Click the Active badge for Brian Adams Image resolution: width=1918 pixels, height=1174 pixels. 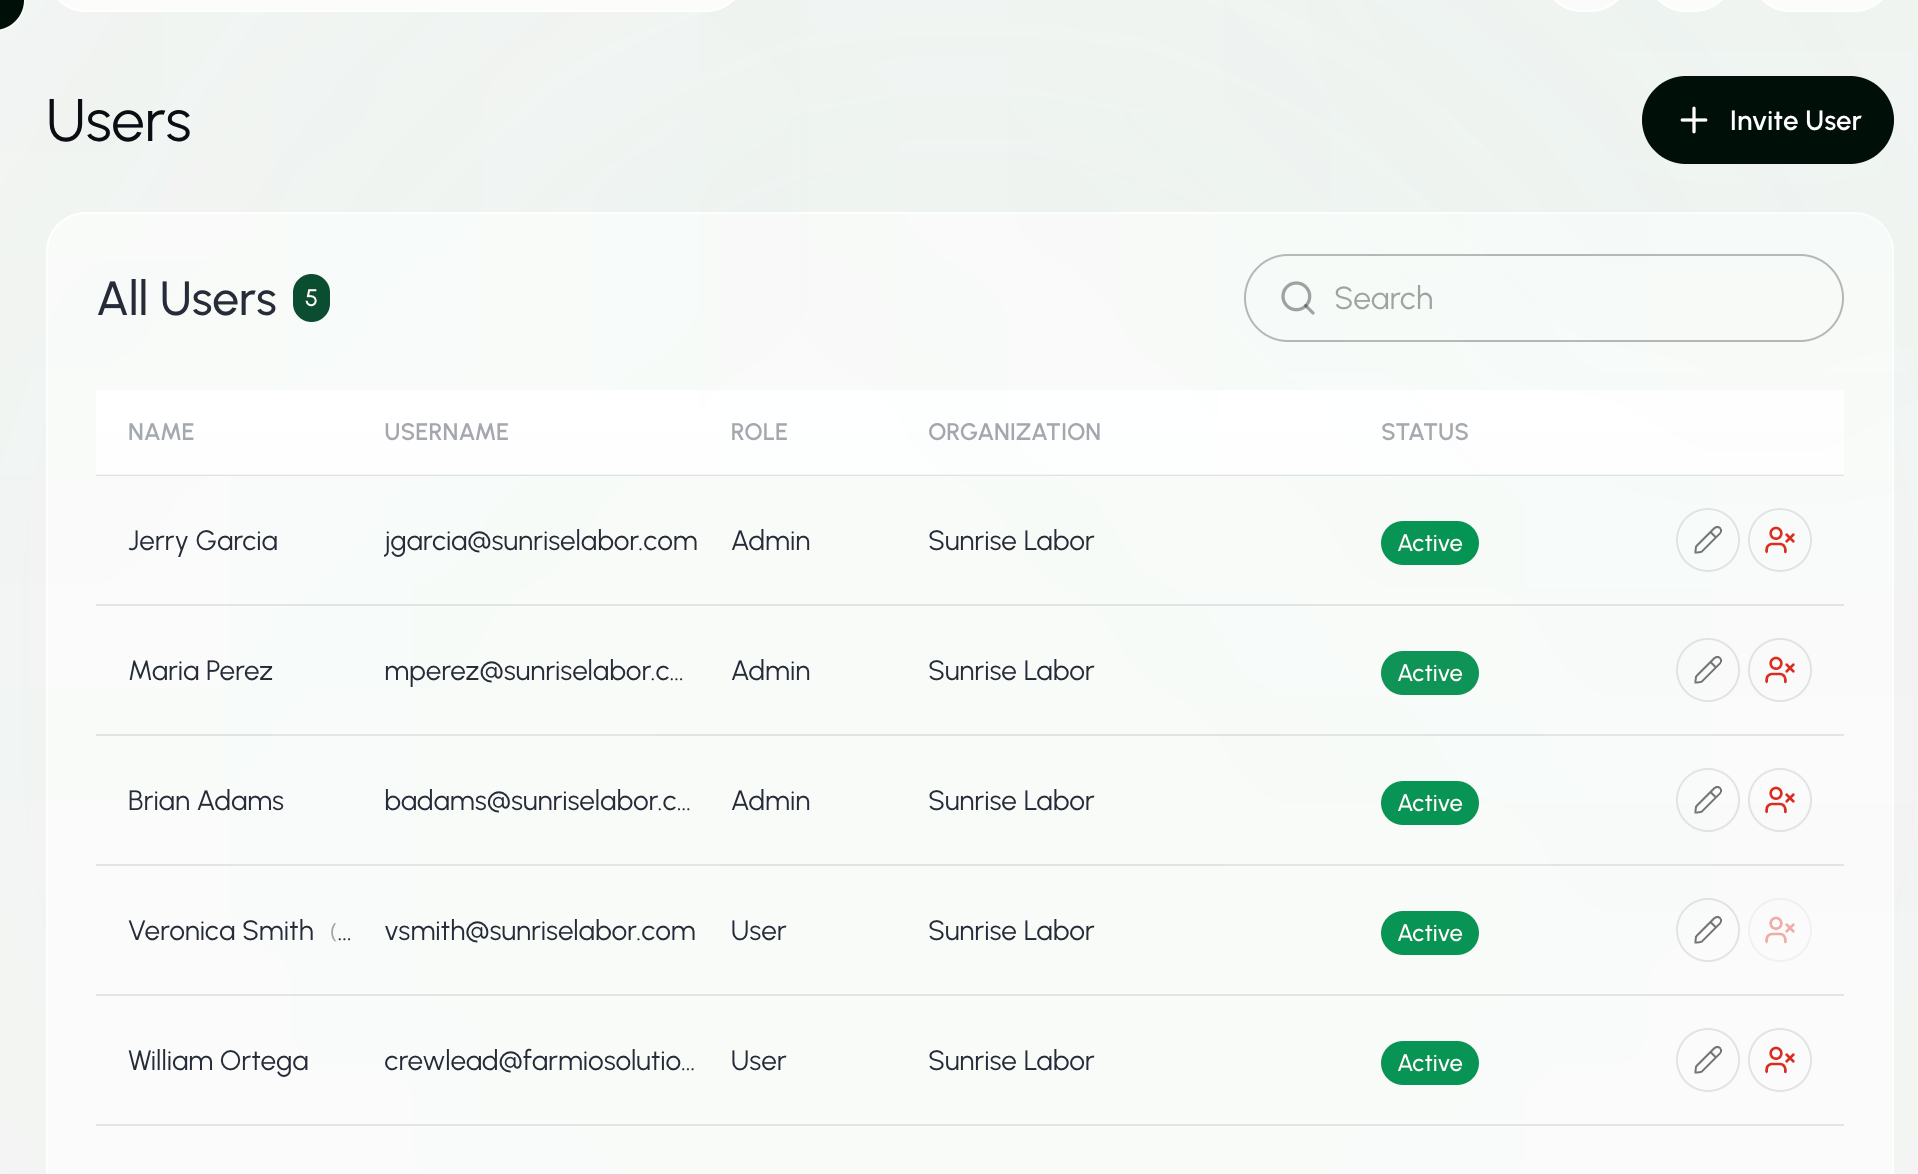coord(1429,803)
